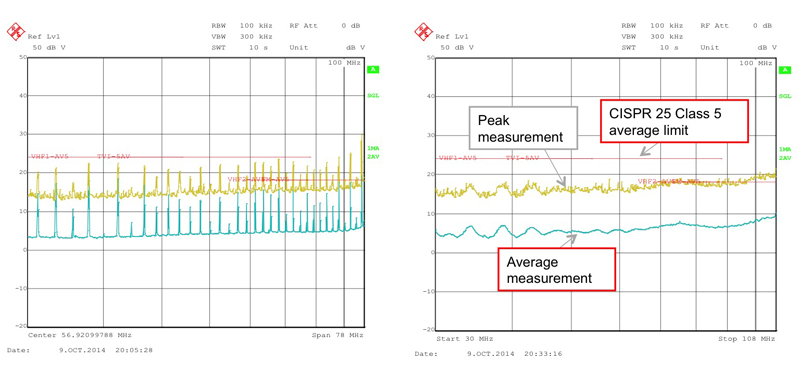
Task: Click the '40' axis label in left plot
Action: click(22, 95)
